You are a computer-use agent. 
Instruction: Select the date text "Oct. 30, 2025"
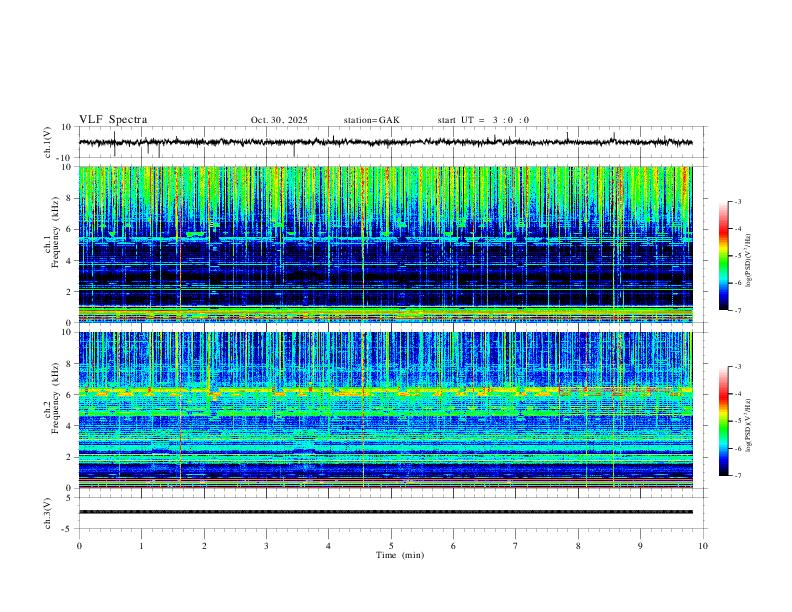(x=279, y=120)
